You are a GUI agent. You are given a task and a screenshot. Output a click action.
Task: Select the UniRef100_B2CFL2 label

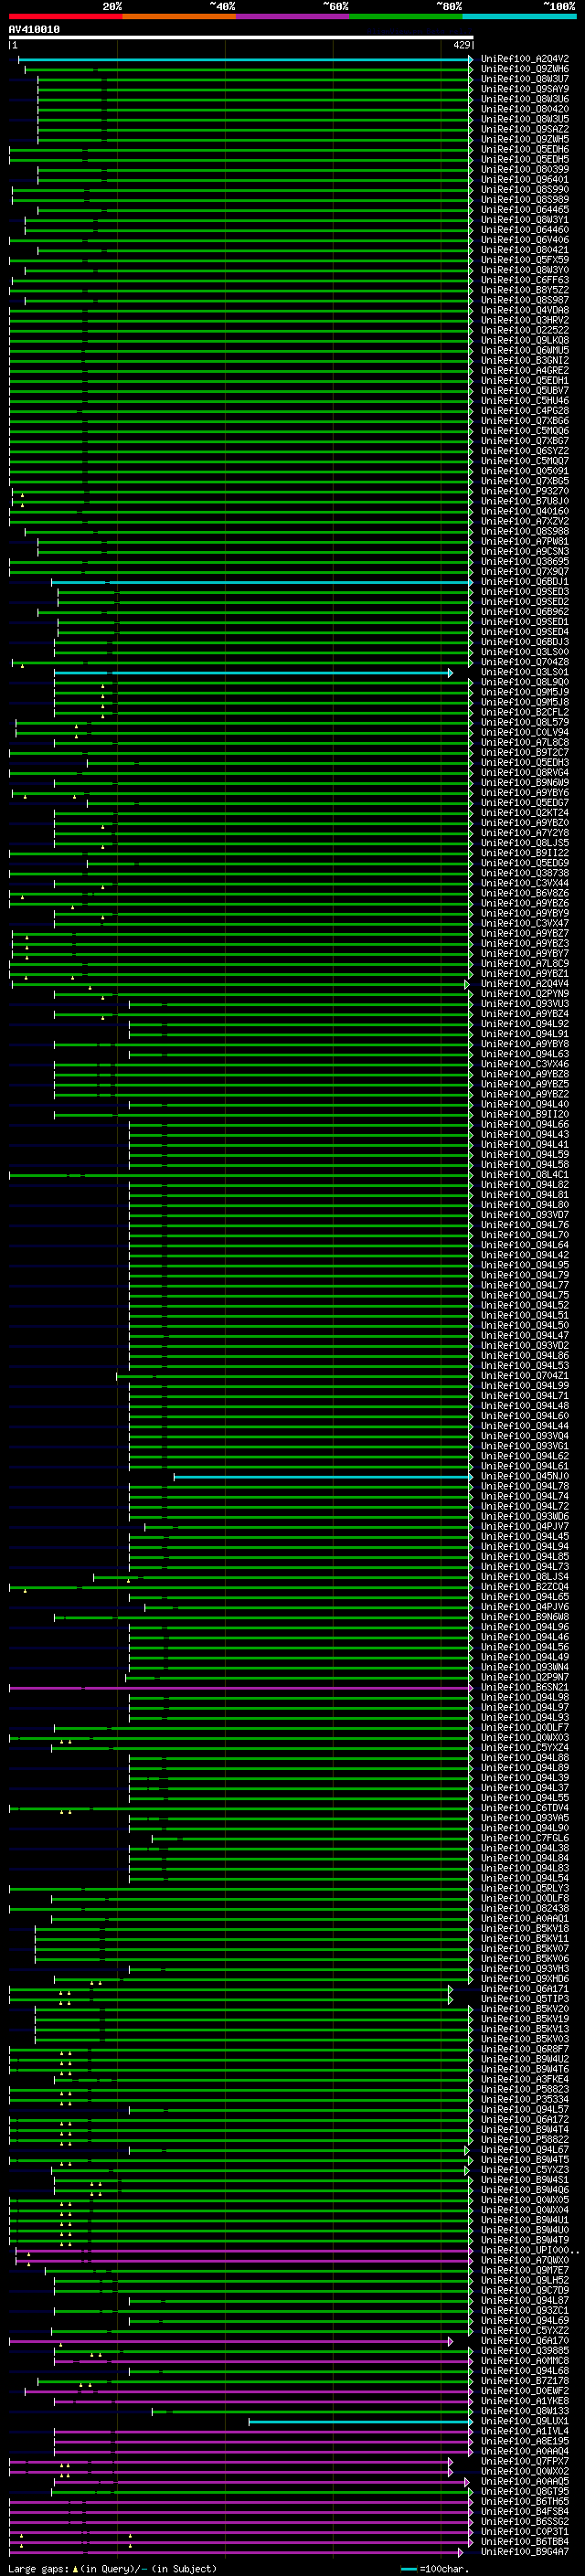(525, 712)
